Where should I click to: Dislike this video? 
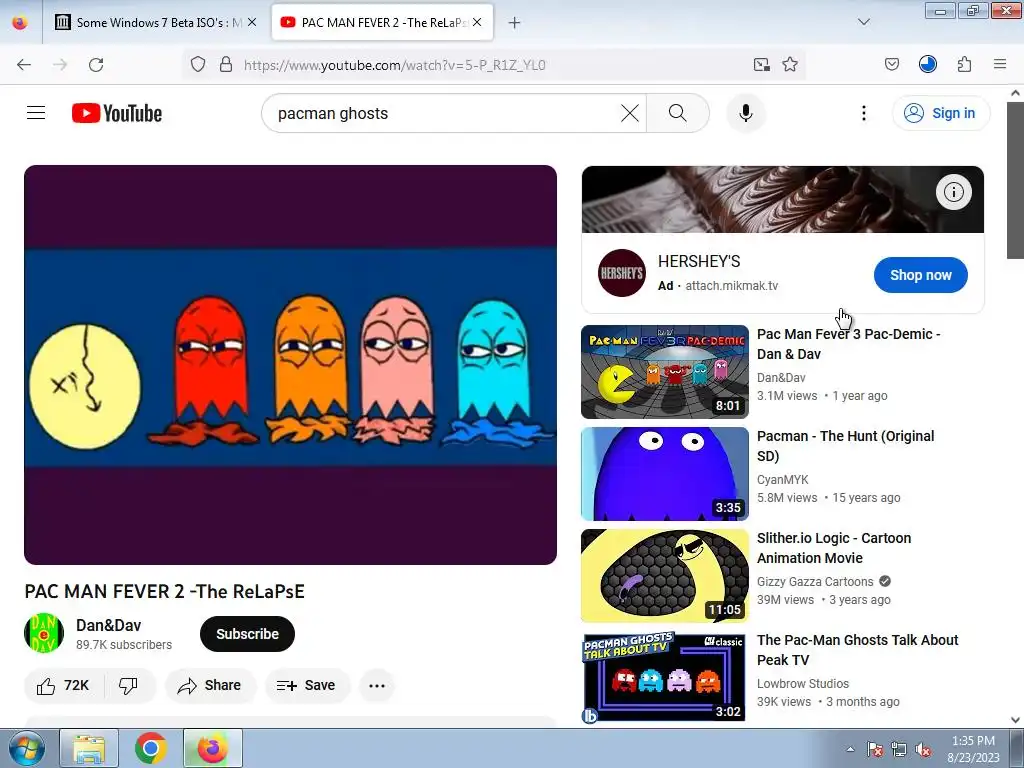[129, 685]
